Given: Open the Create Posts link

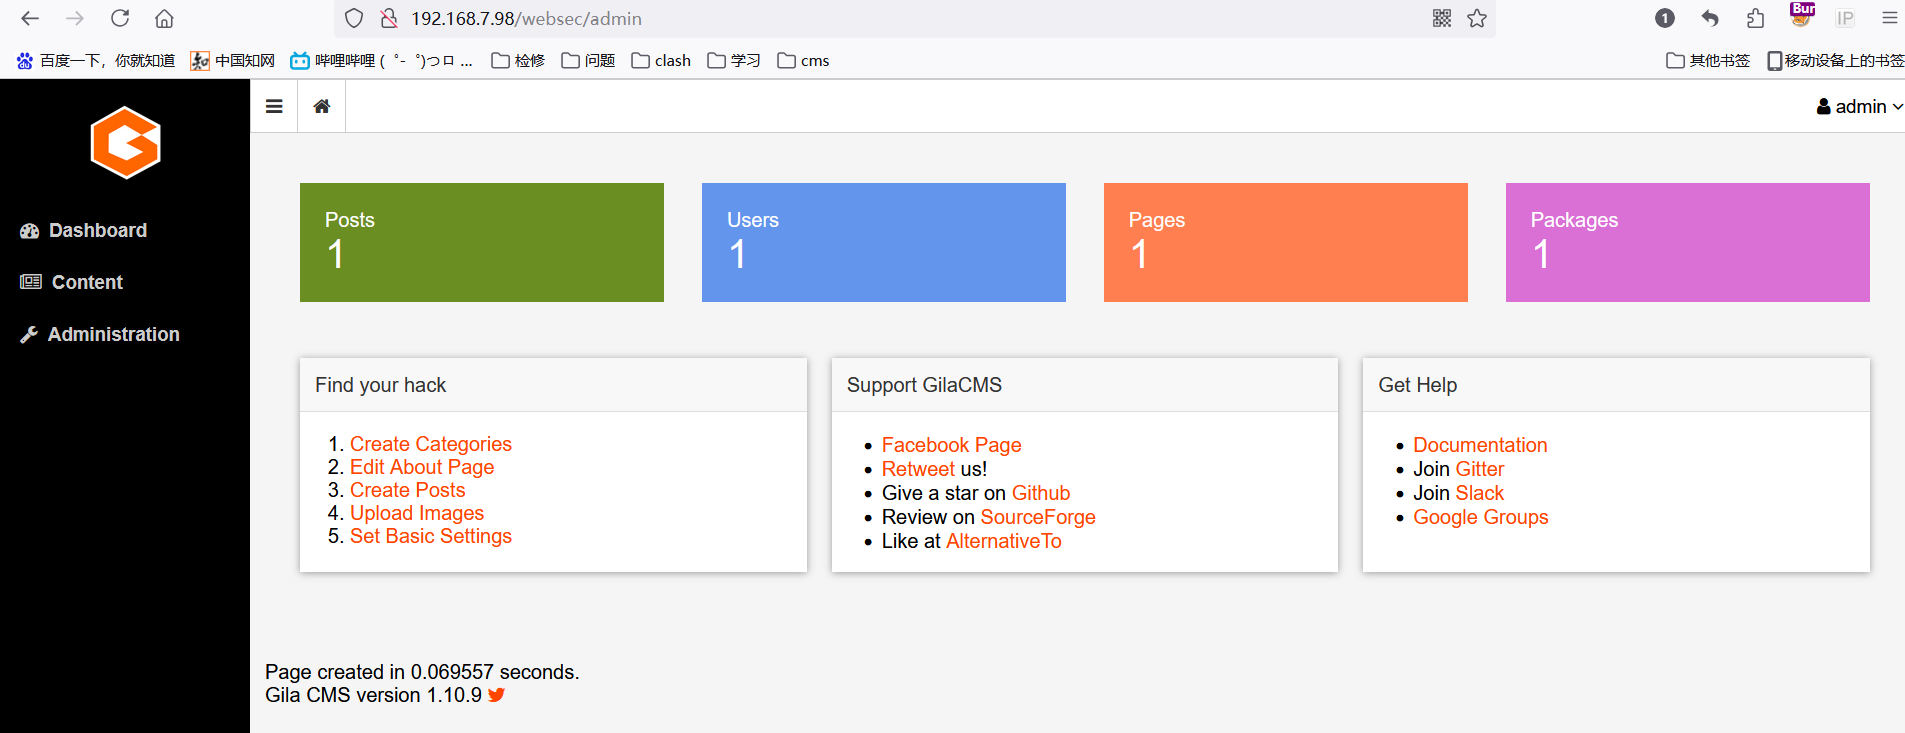Looking at the screenshot, I should click(408, 490).
